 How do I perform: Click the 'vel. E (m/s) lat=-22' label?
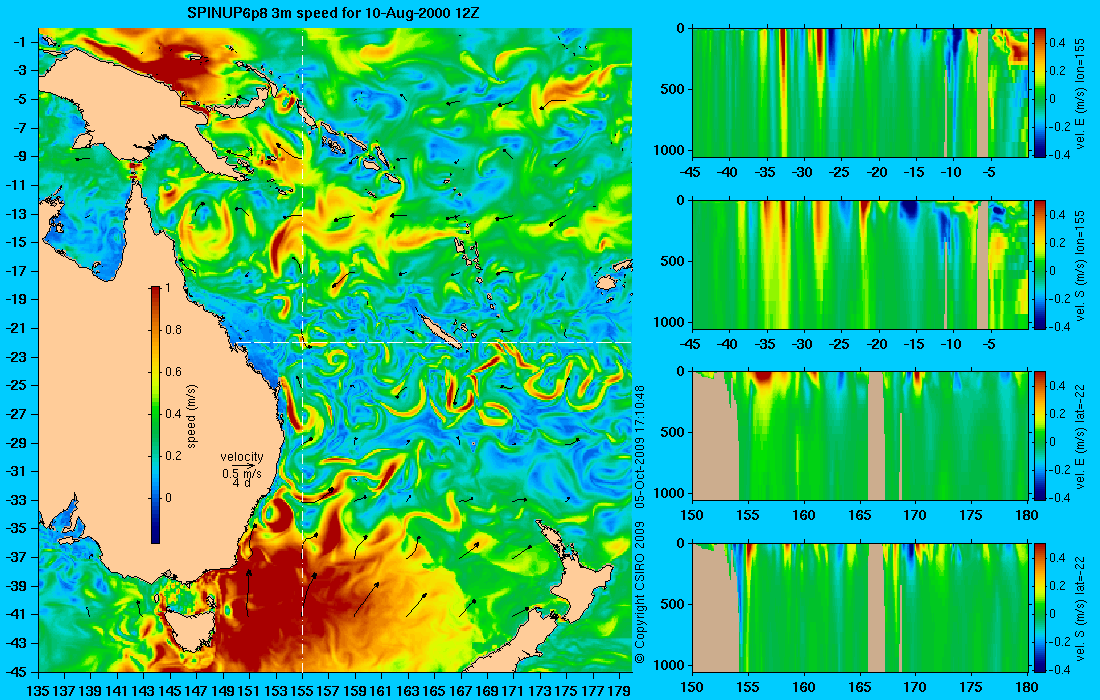tap(1080, 436)
